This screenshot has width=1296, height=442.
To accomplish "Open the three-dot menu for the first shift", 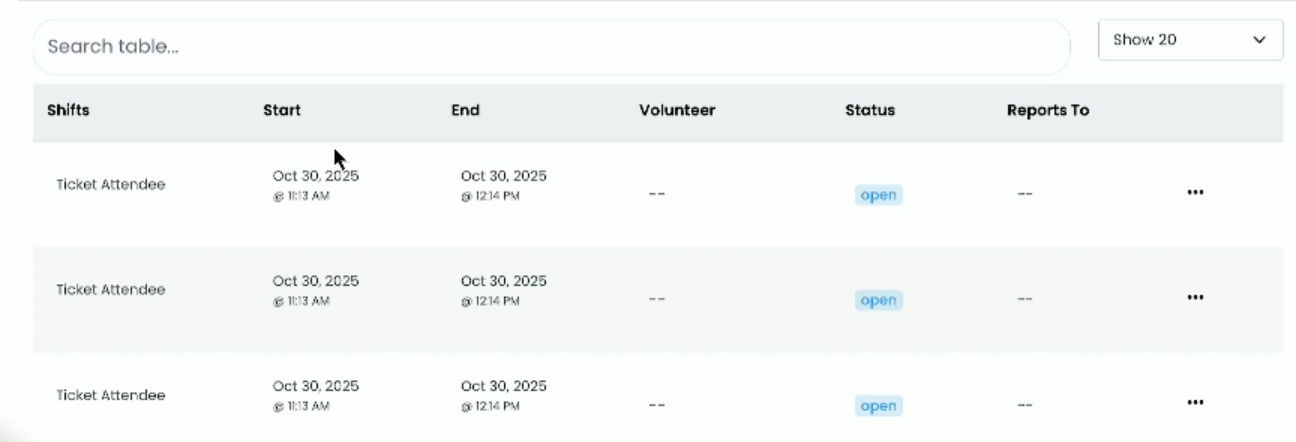I will [1194, 193].
